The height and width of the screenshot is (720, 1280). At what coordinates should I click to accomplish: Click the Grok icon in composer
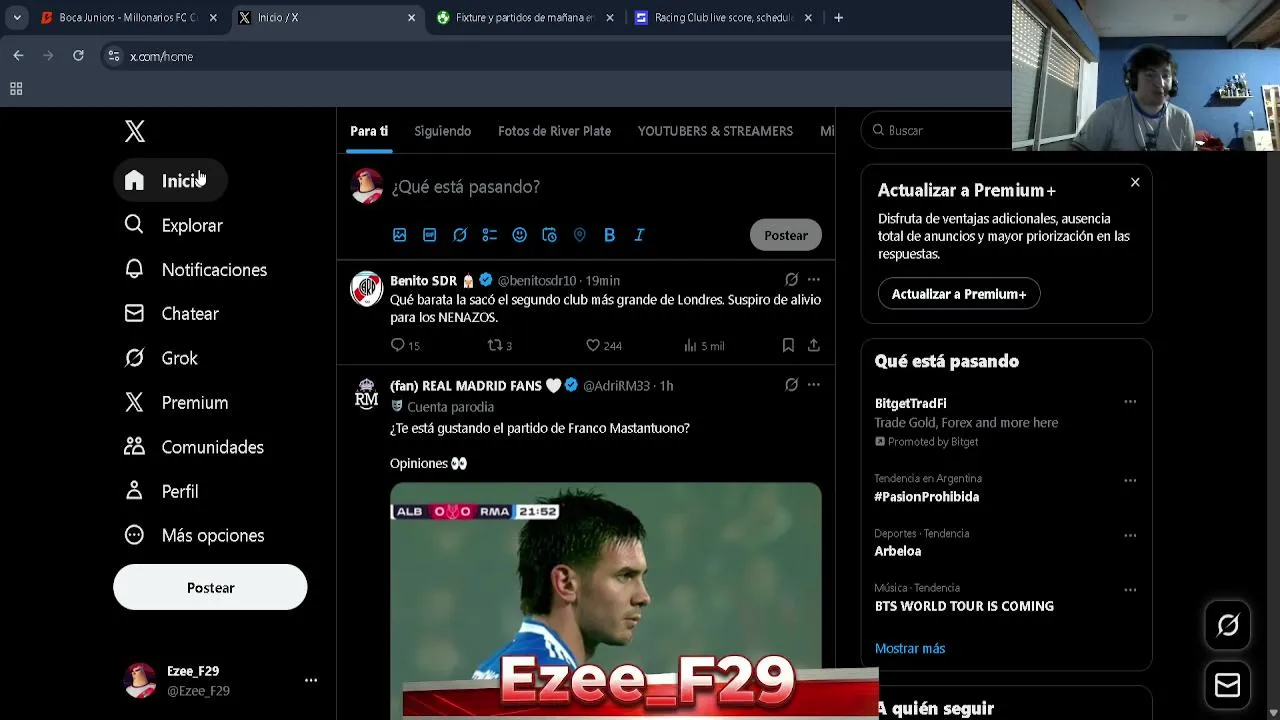point(460,235)
